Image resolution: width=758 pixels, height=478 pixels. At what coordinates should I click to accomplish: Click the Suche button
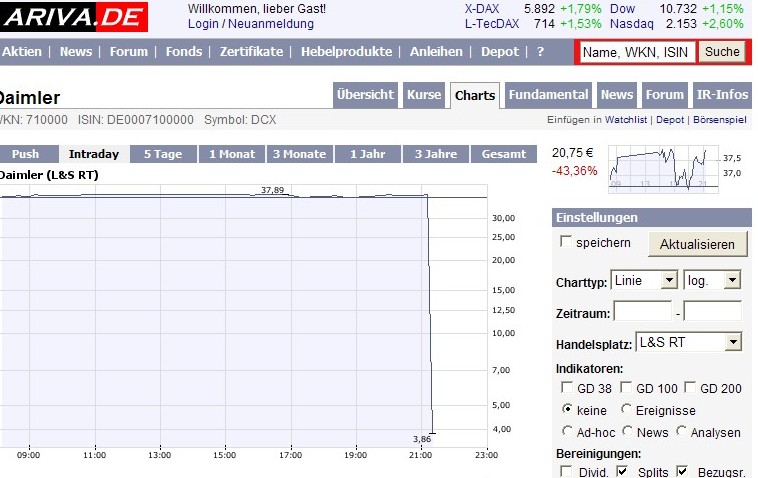722,52
